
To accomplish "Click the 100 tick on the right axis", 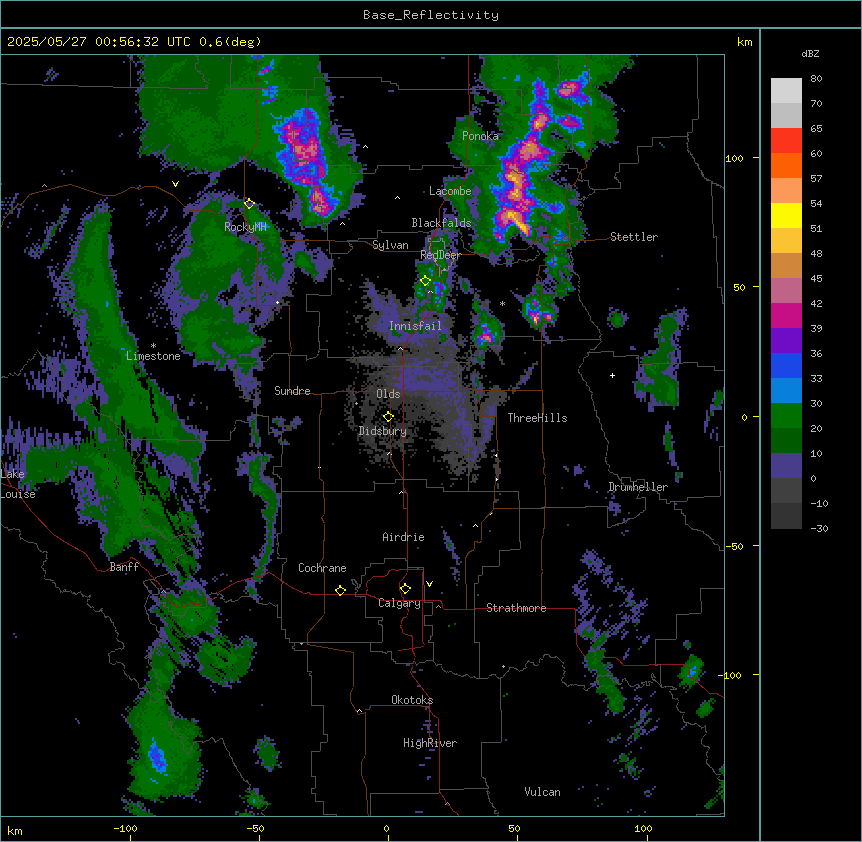I will click(x=734, y=158).
